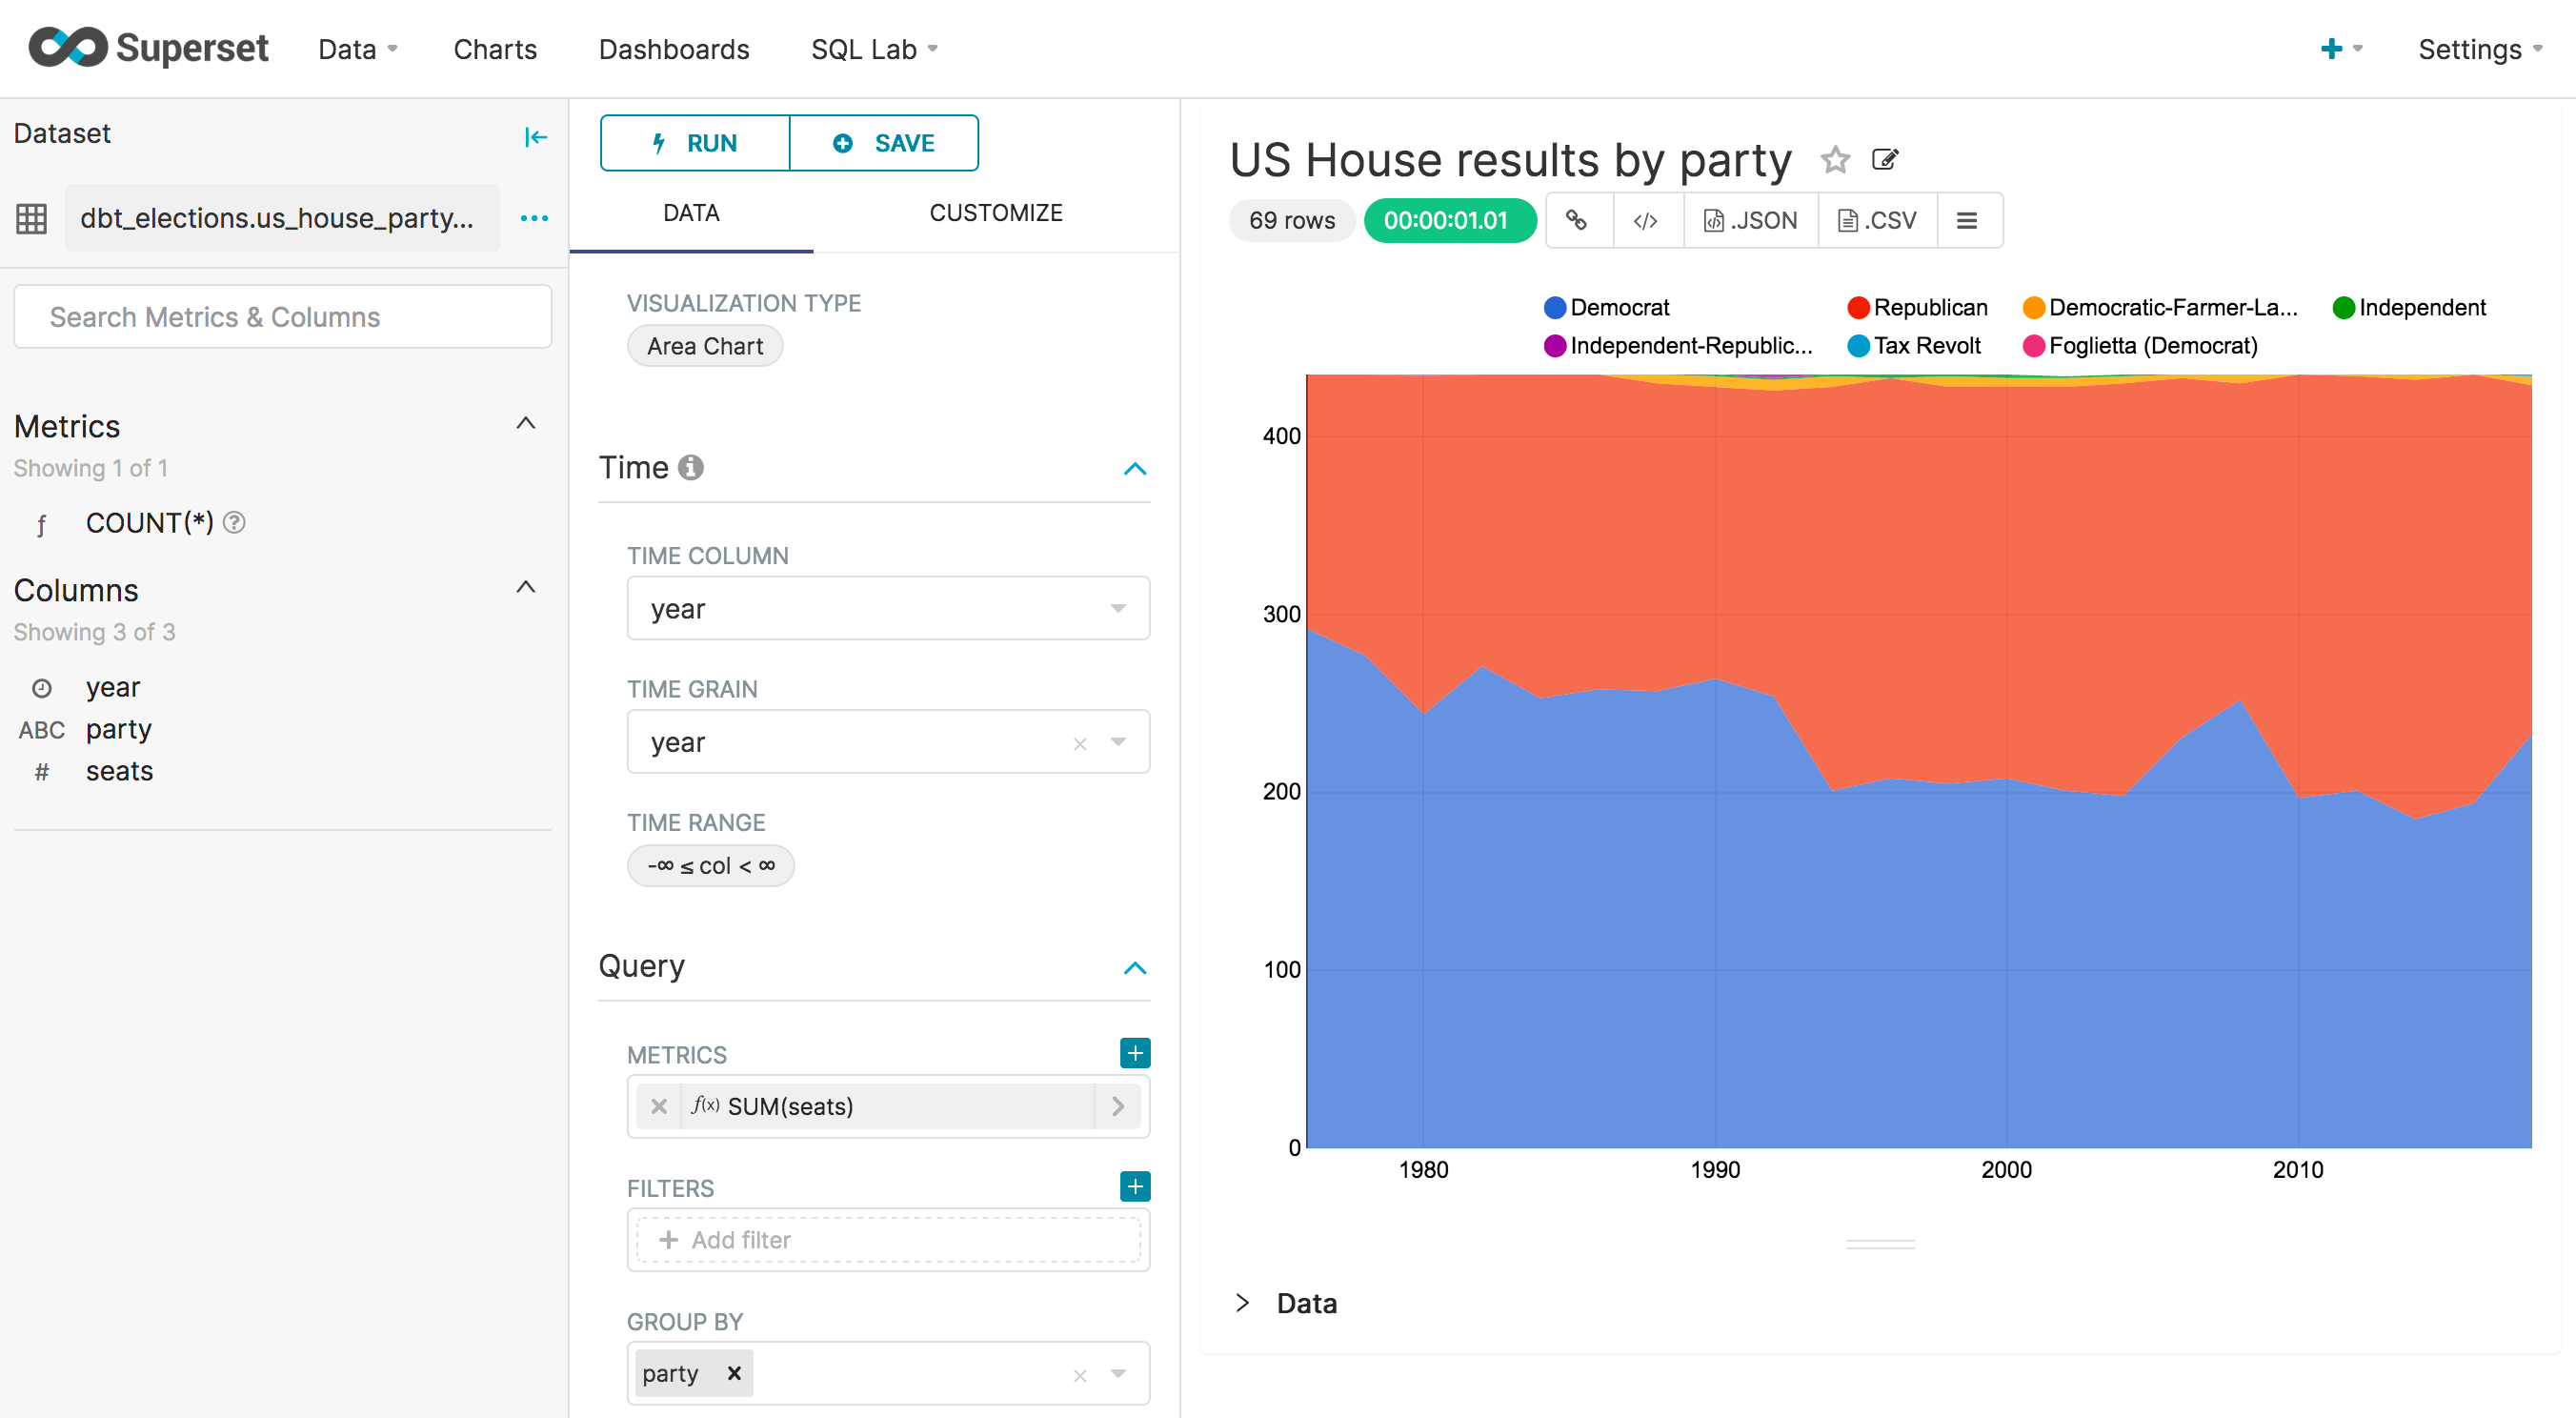The height and width of the screenshot is (1418, 2576).
Task: Open dataset options three-dot menu
Action: (x=534, y=218)
